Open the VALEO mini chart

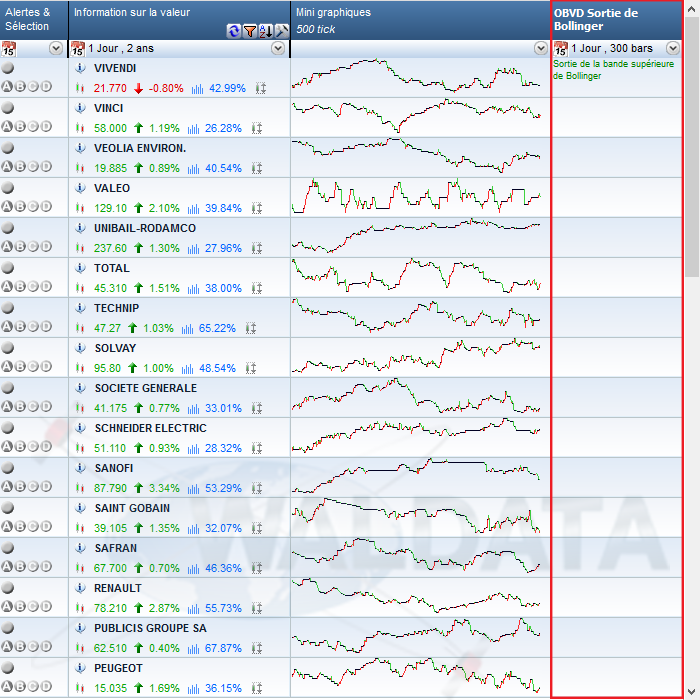click(x=417, y=196)
